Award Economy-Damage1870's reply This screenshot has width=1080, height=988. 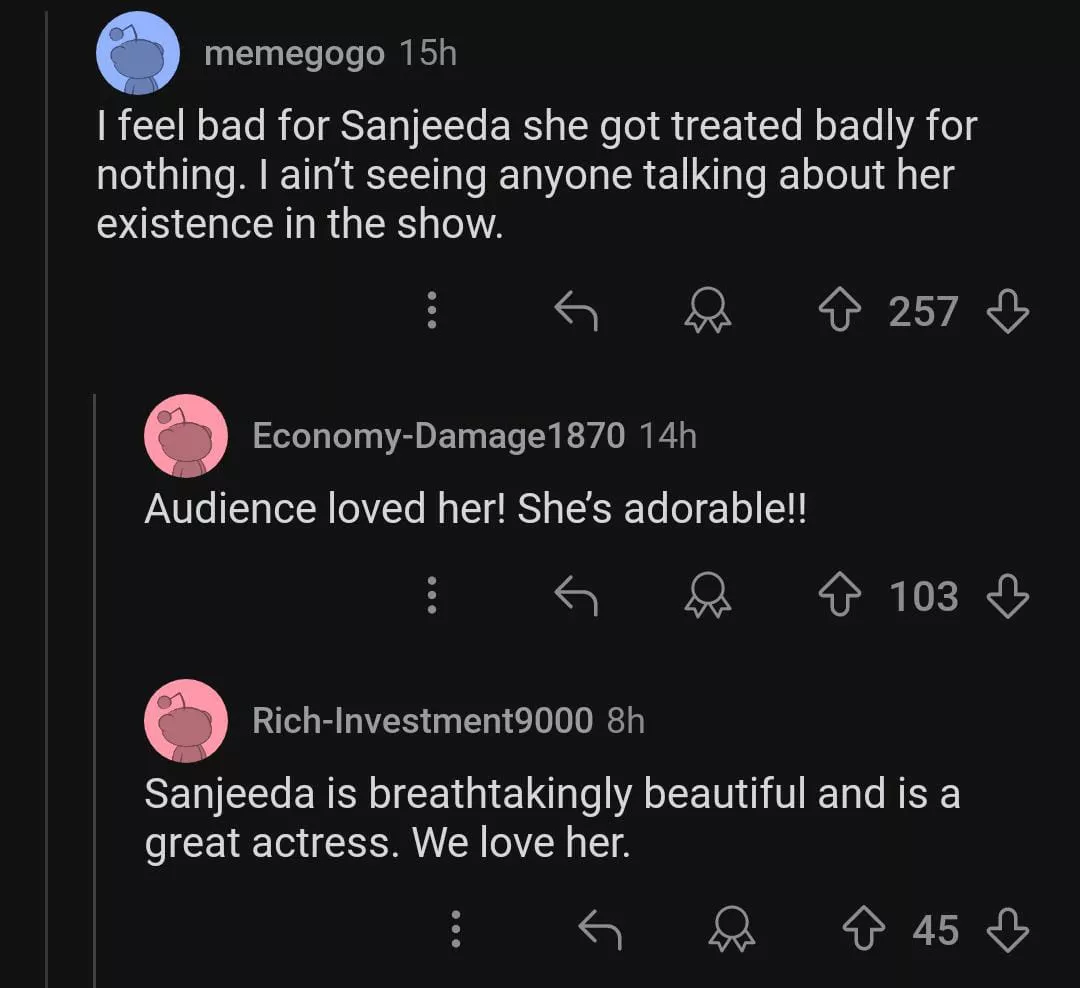pos(707,598)
